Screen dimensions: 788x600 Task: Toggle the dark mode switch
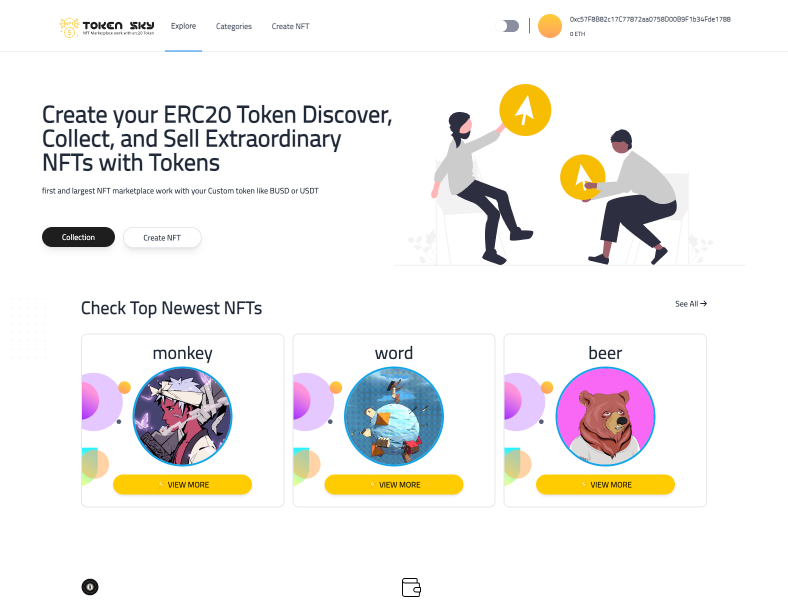click(507, 26)
